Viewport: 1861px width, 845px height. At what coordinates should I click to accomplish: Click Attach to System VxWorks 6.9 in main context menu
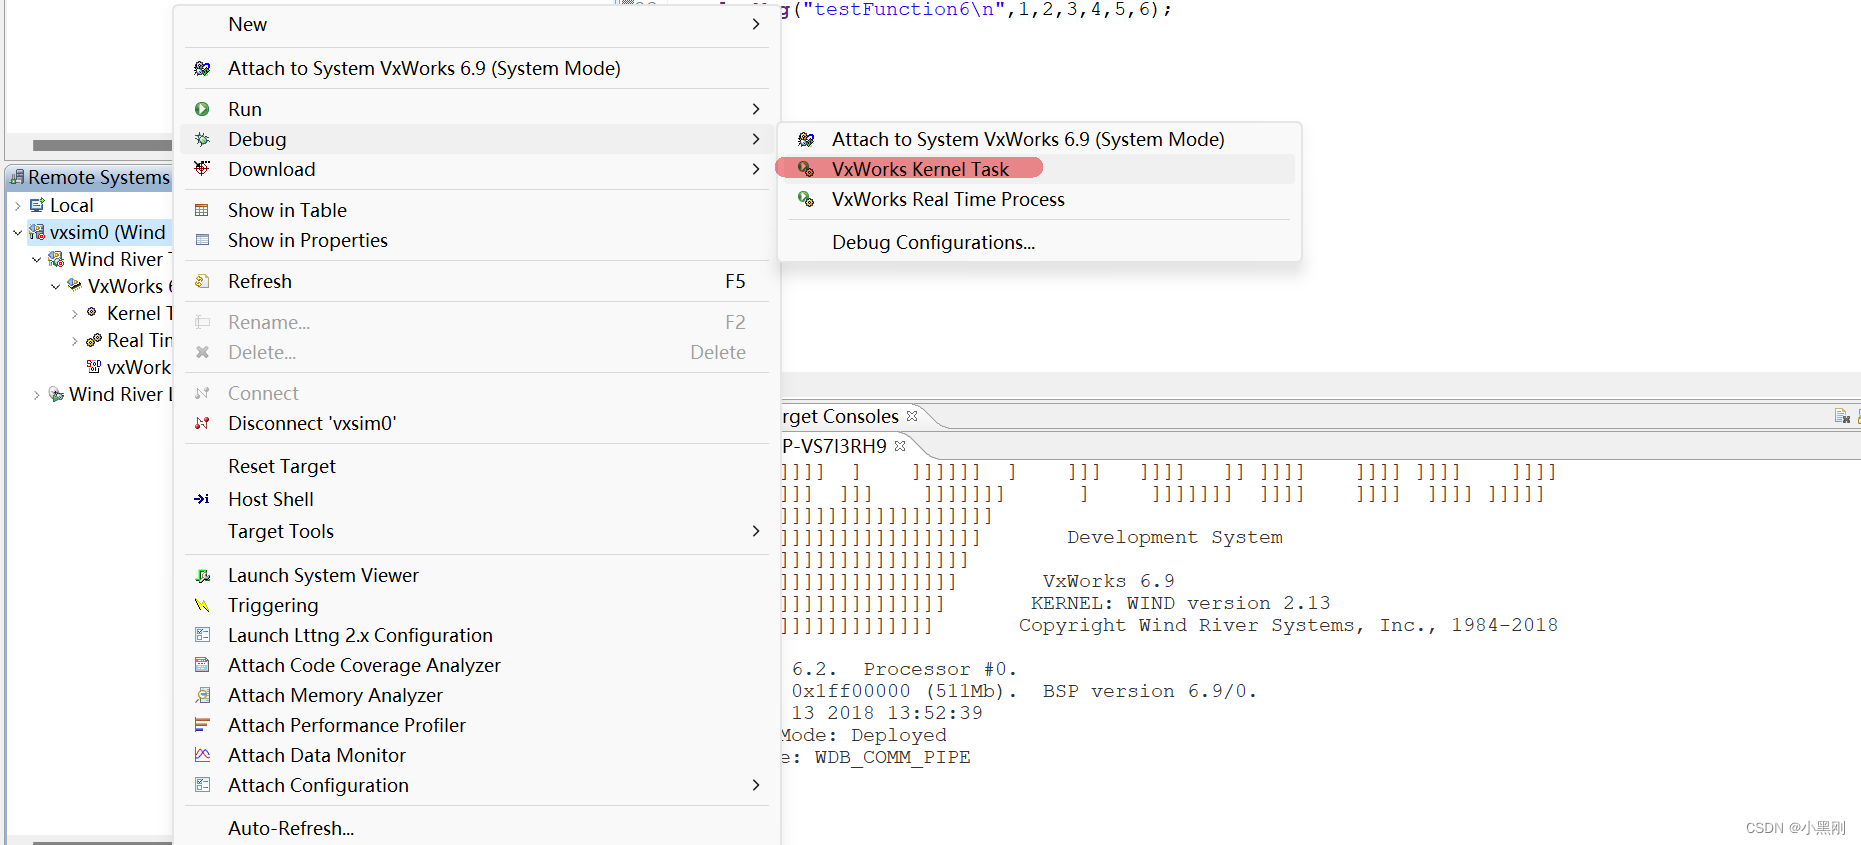[x=477, y=68]
